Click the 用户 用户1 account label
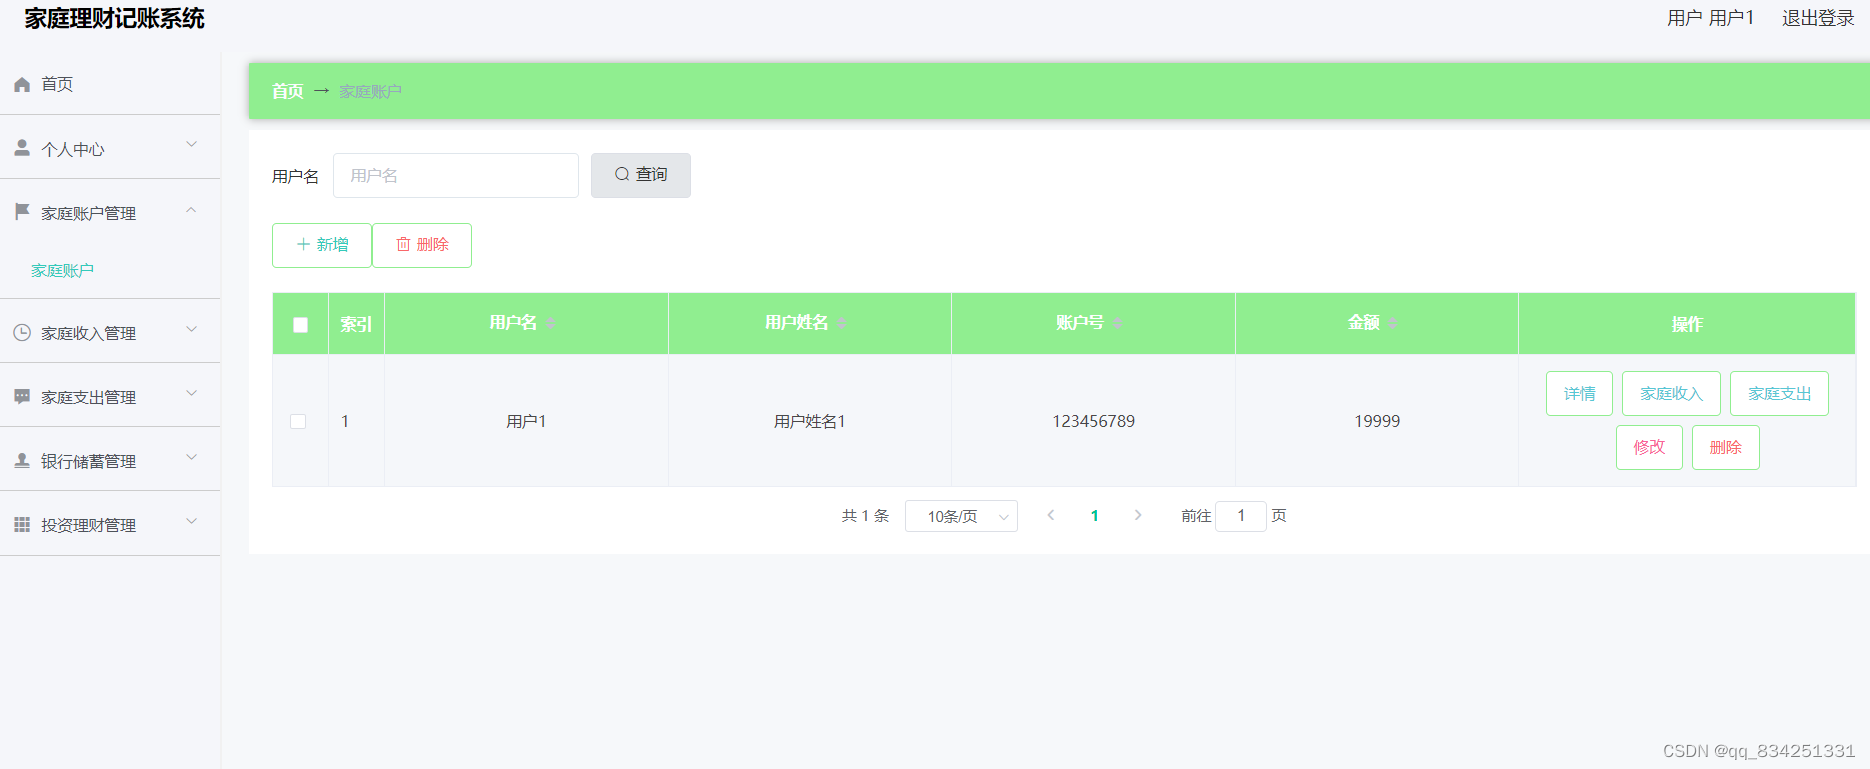This screenshot has height=769, width=1870. coord(1710,18)
